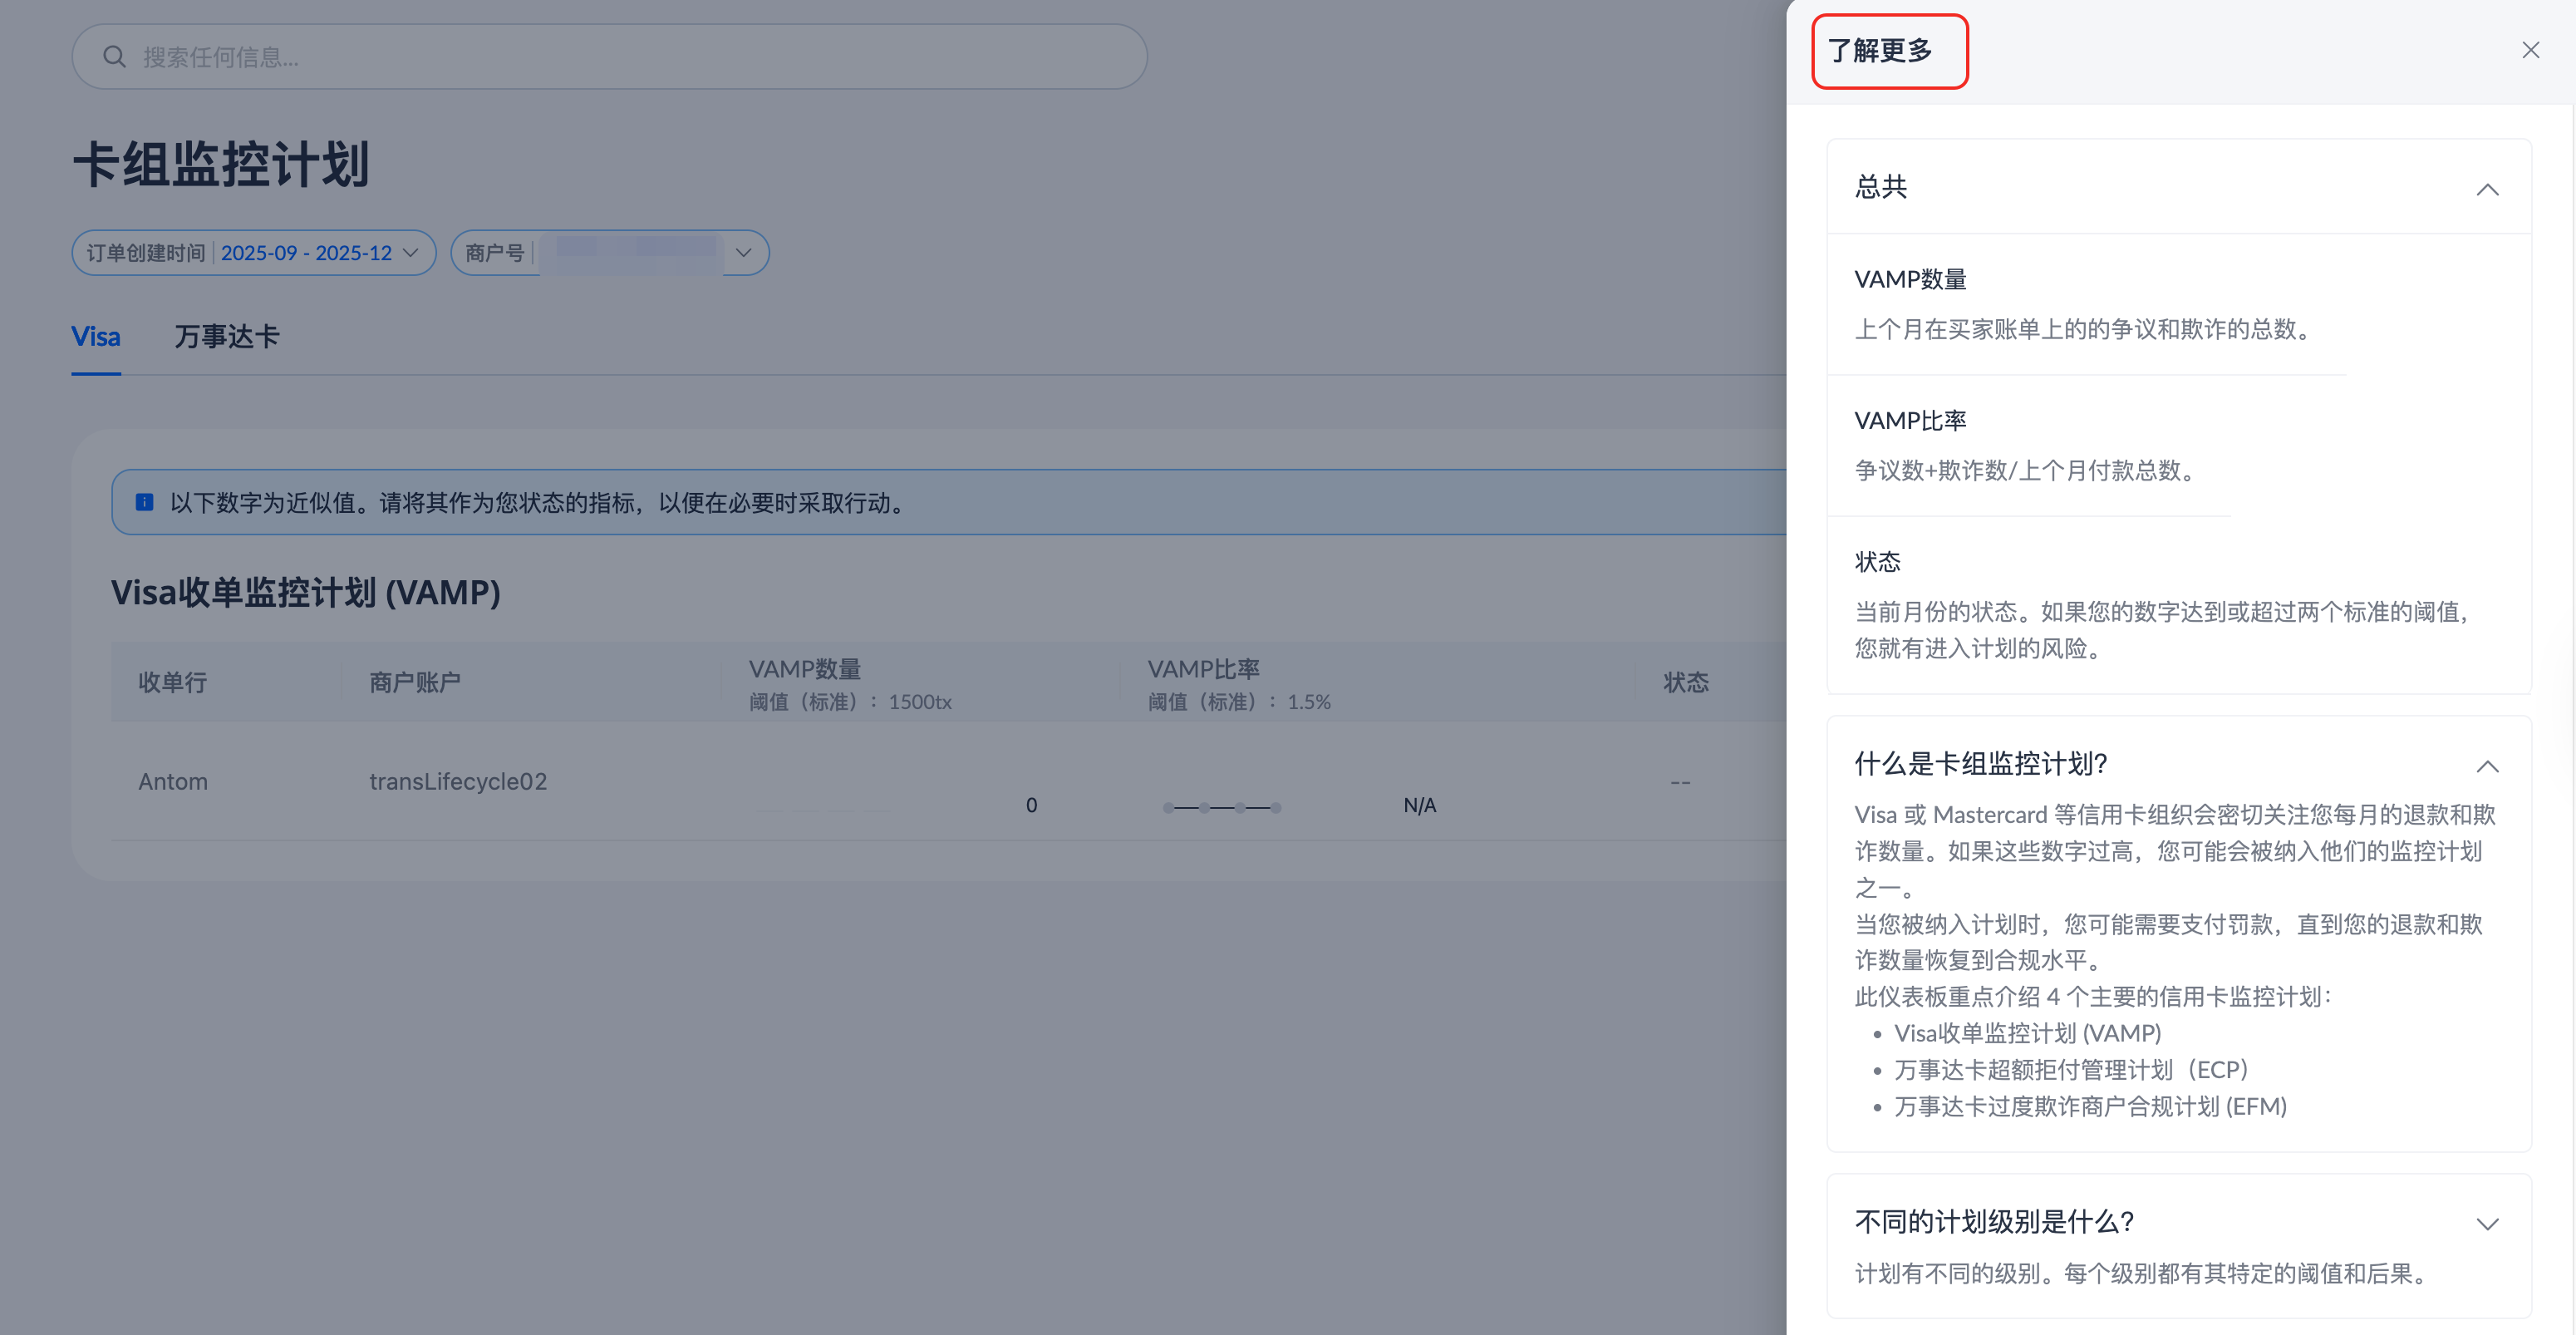Collapse the 总共 section chevron
This screenshot has height=1335, width=2576.
coord(2487,189)
